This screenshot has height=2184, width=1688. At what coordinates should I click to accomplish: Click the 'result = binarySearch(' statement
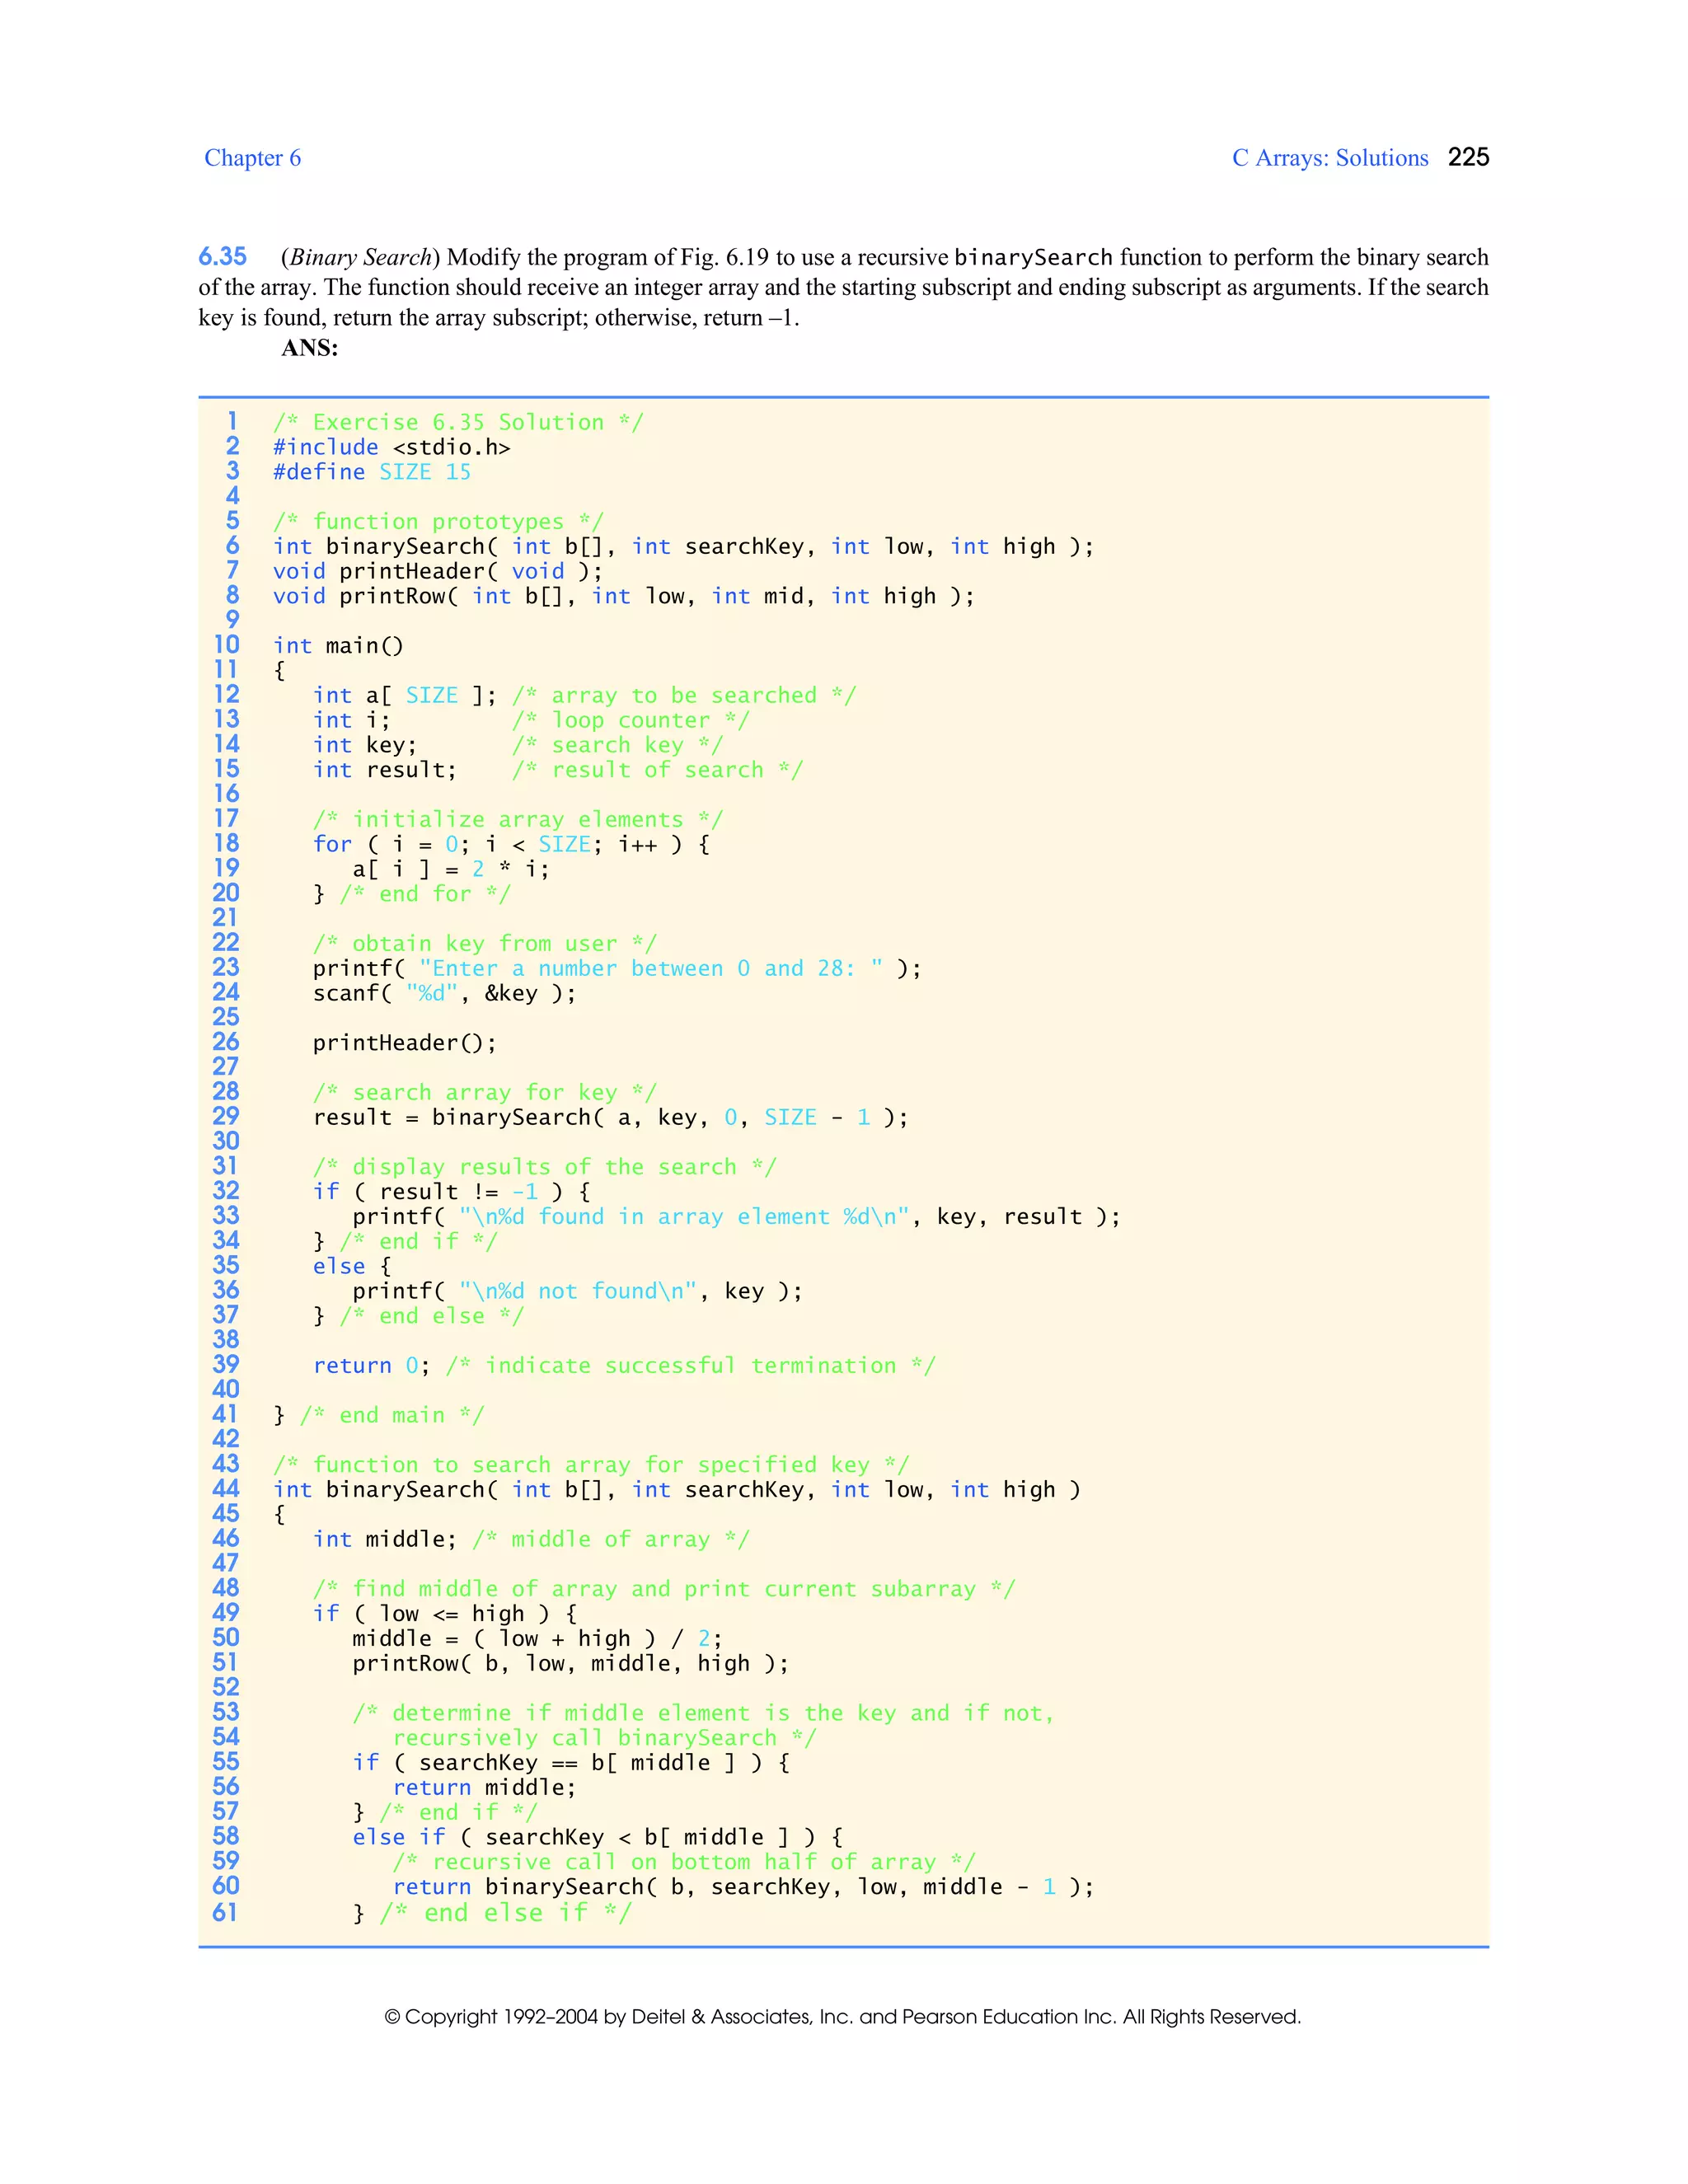610,1117
